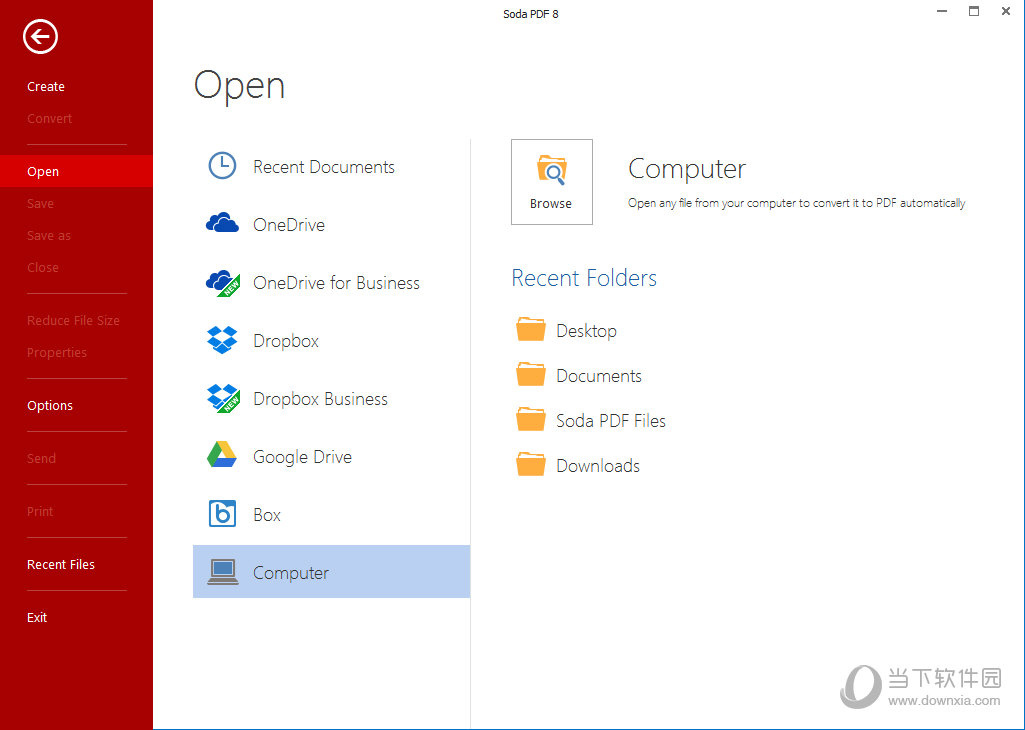The image size is (1025, 730).
Task: Open the Soda PDF Files folder name
Action: [611, 421]
